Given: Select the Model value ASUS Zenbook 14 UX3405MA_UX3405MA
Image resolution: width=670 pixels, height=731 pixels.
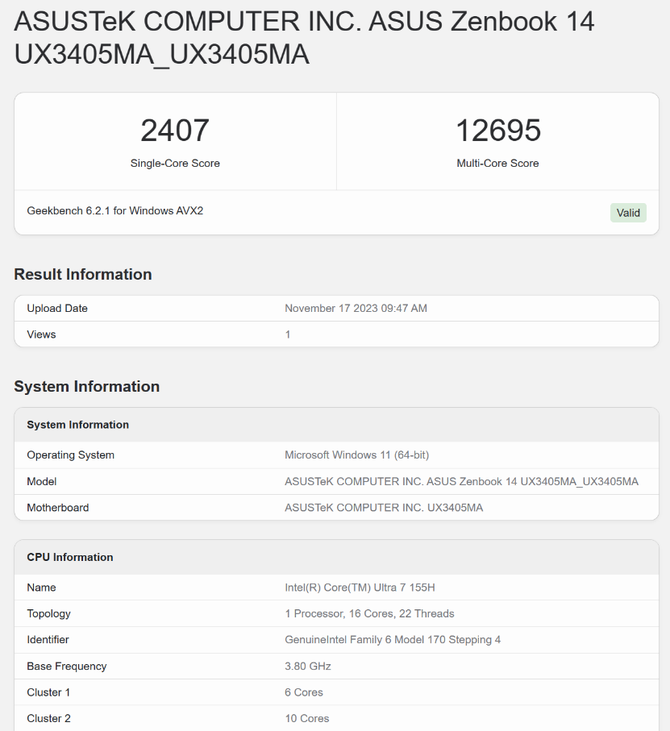Looking at the screenshot, I should [462, 481].
